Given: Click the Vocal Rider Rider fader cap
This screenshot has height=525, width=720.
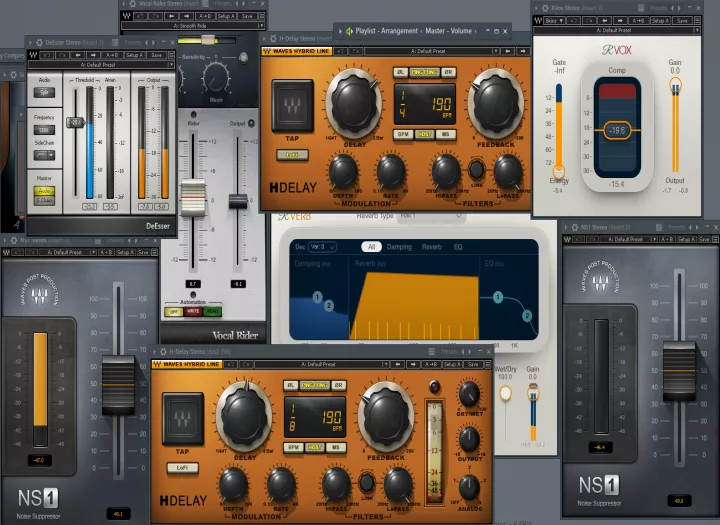Looking at the screenshot, I should [193, 198].
